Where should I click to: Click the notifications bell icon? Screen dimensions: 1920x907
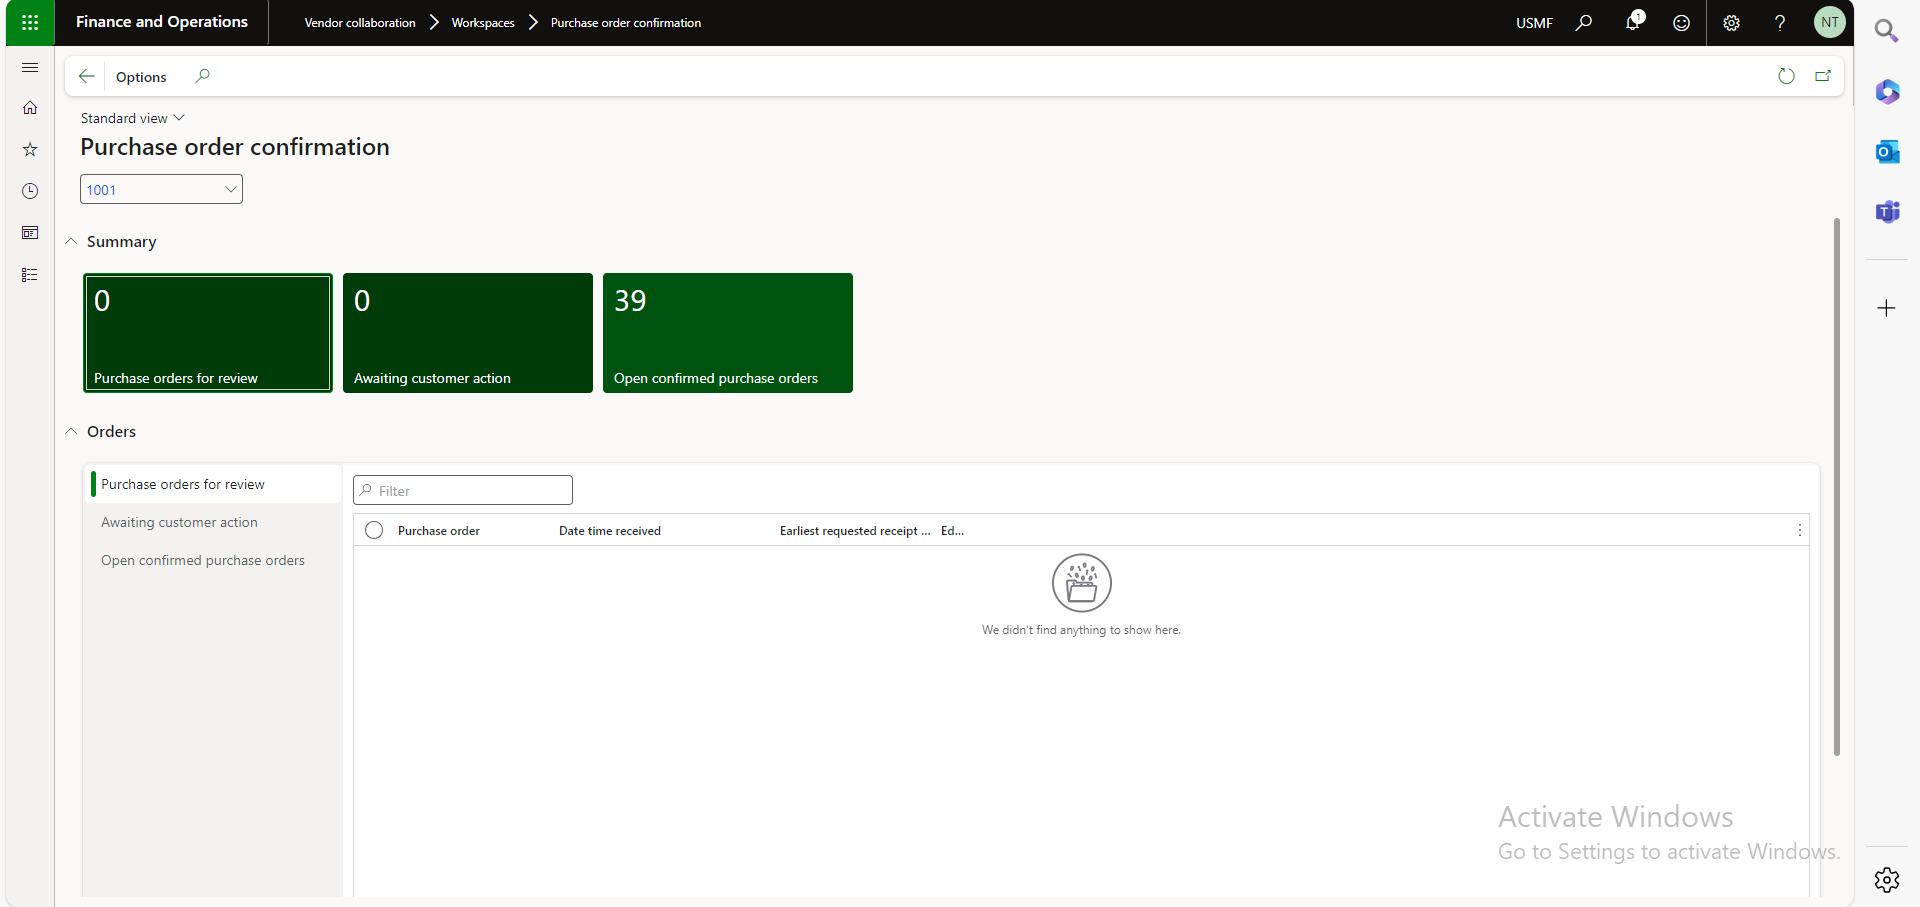click(x=1632, y=22)
